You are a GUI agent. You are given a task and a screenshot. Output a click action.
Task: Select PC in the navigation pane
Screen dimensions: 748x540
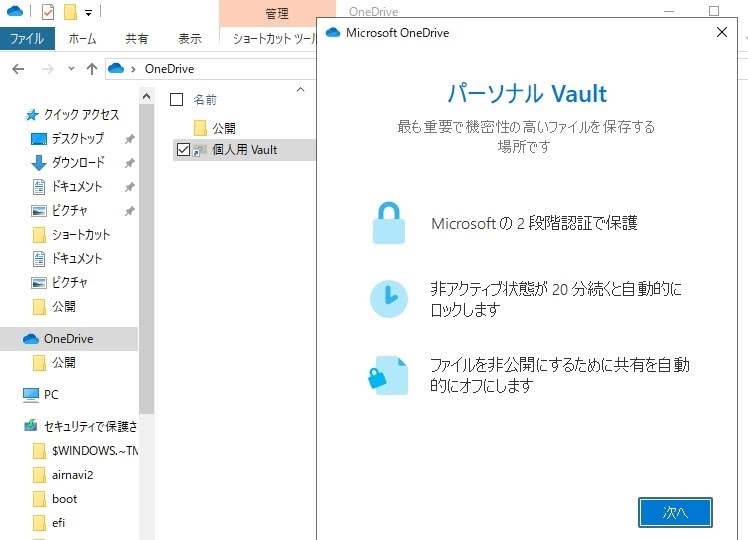point(51,395)
